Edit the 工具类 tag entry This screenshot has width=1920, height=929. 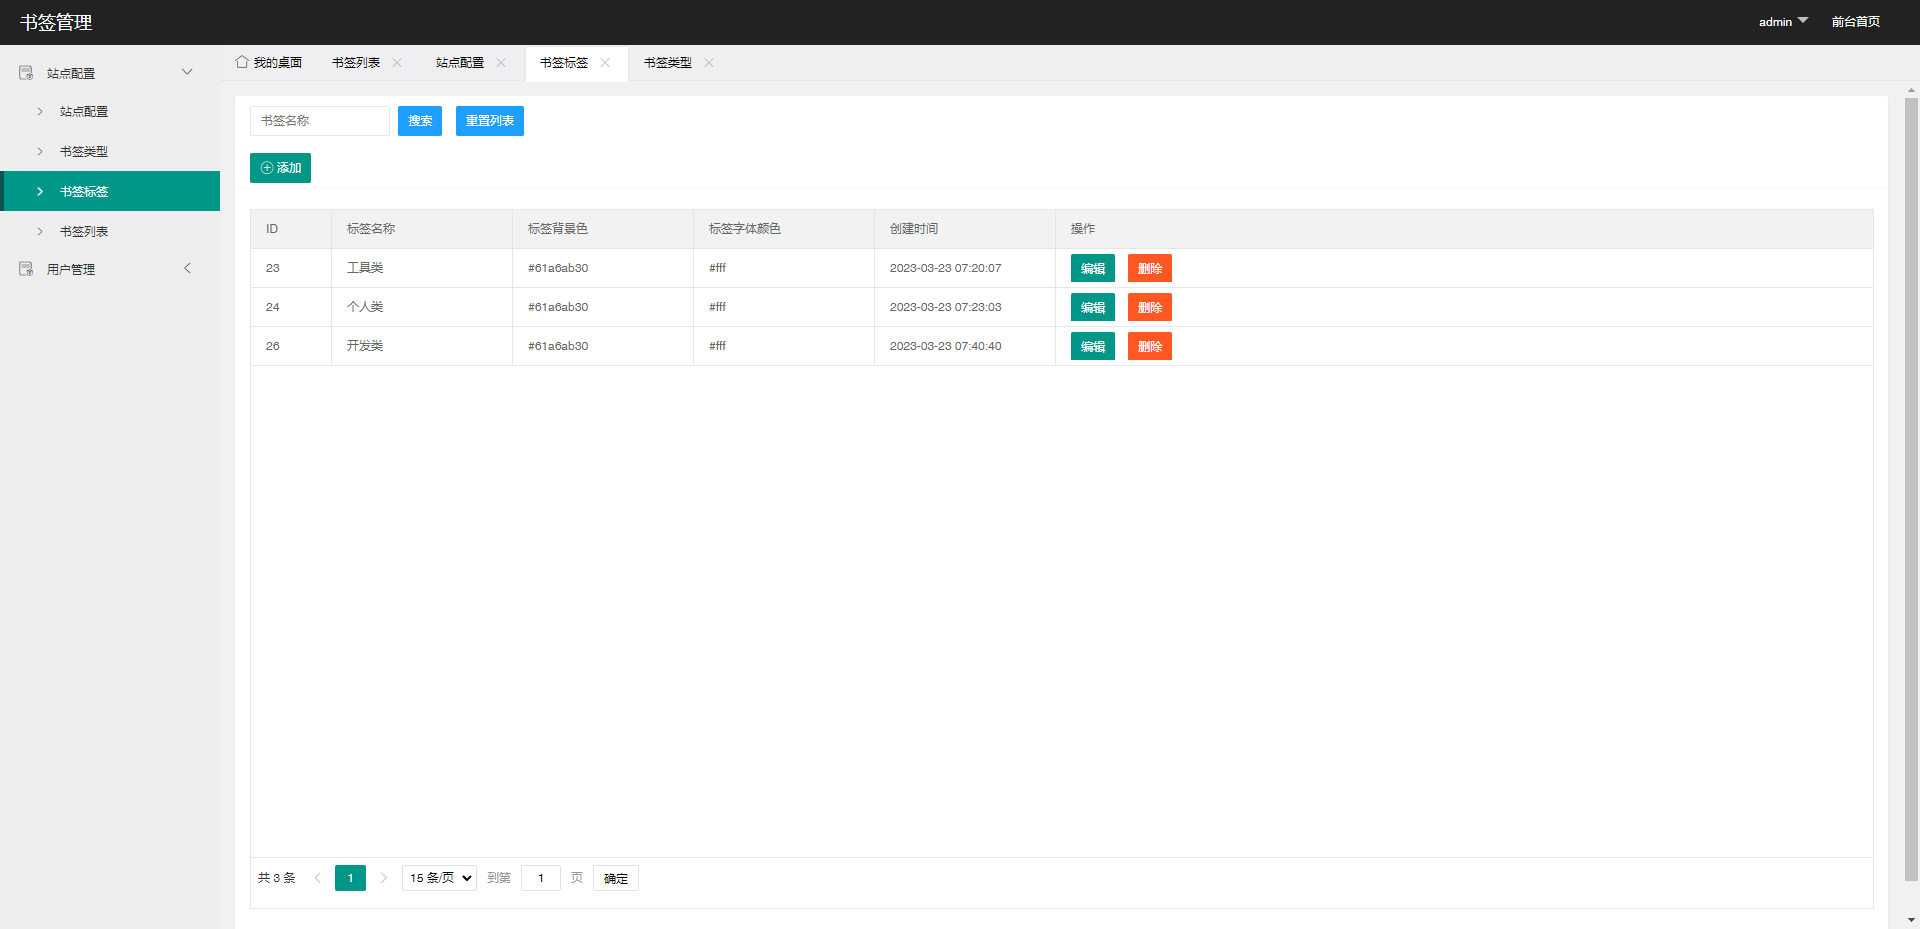[1092, 267]
